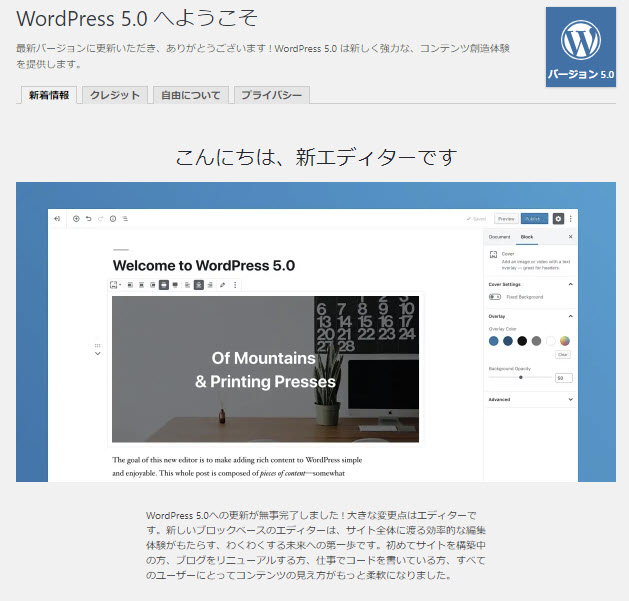
Task: Pick the gray overlay color
Action: tap(536, 341)
